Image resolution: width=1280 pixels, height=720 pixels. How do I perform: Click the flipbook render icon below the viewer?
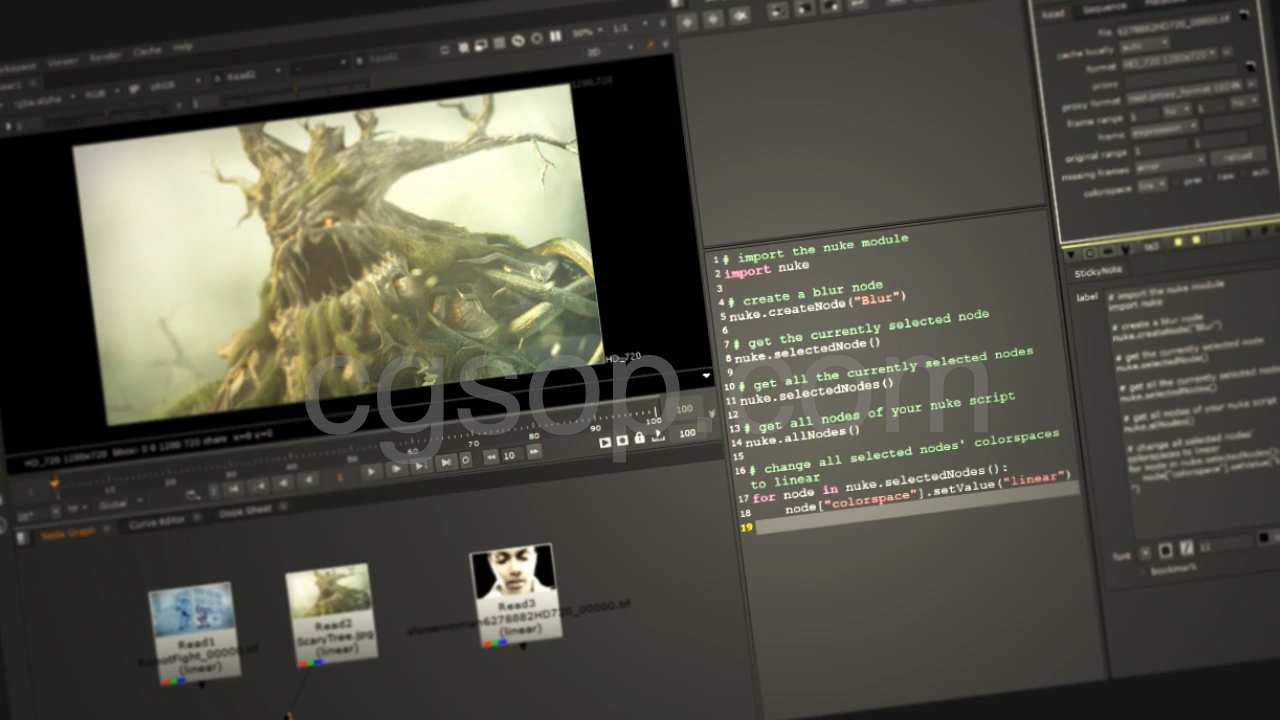coord(605,442)
